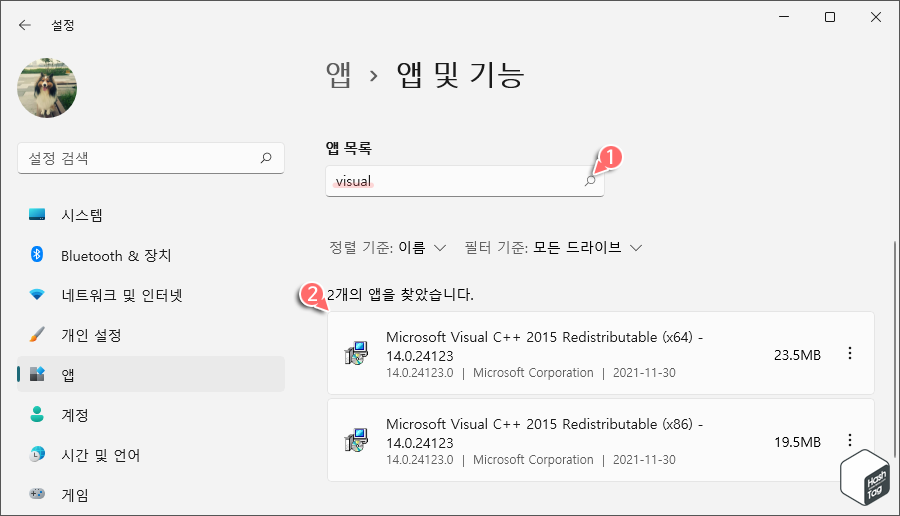Close the 설정 window

(x=876, y=17)
